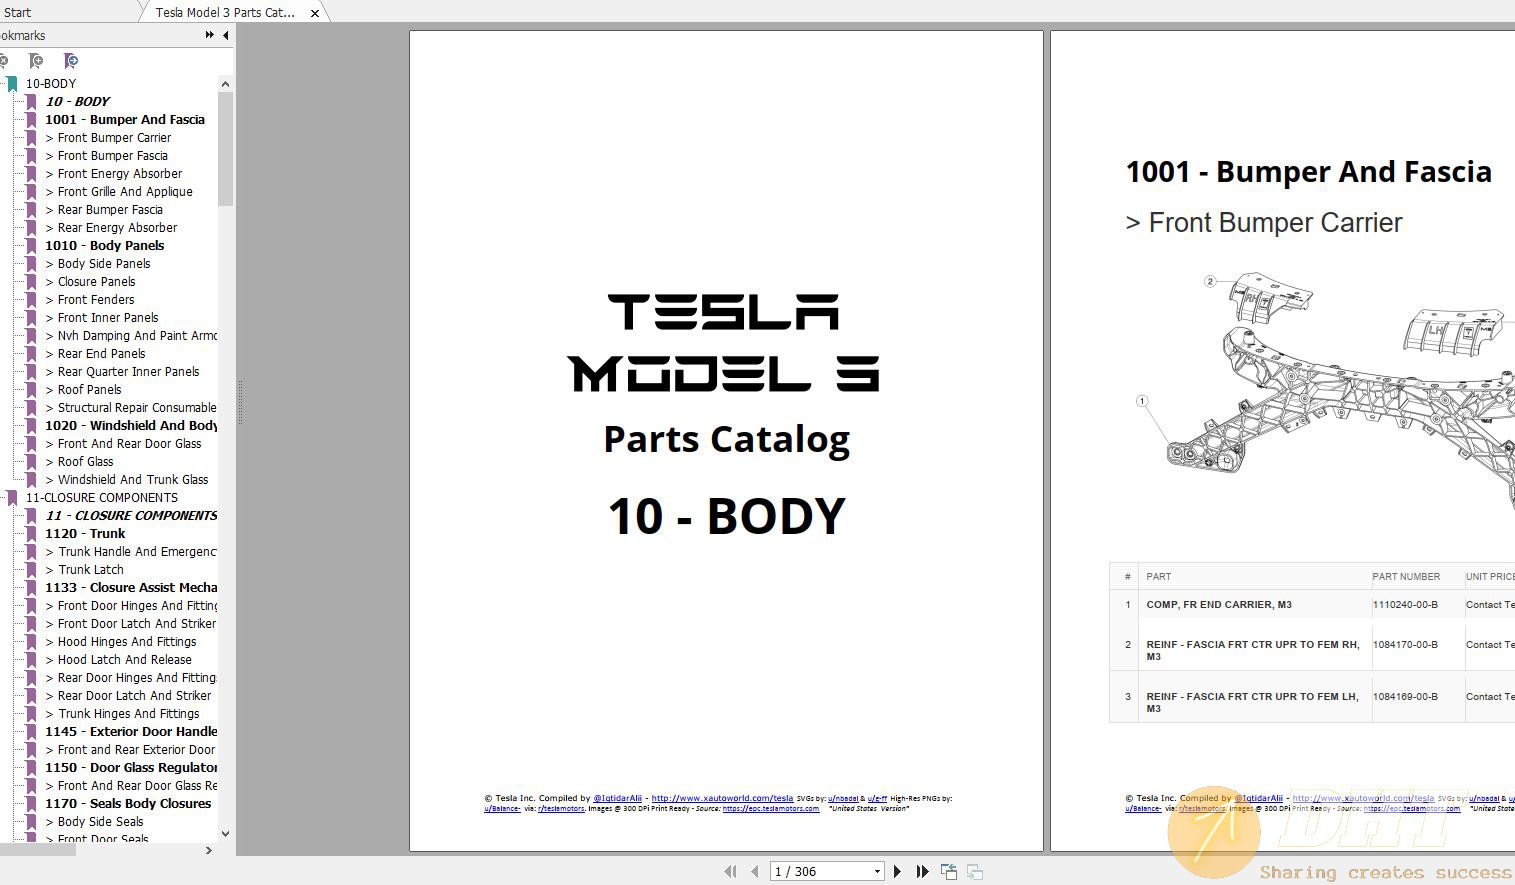Open the page number dropdown
The height and width of the screenshot is (885, 1515).
[877, 872]
